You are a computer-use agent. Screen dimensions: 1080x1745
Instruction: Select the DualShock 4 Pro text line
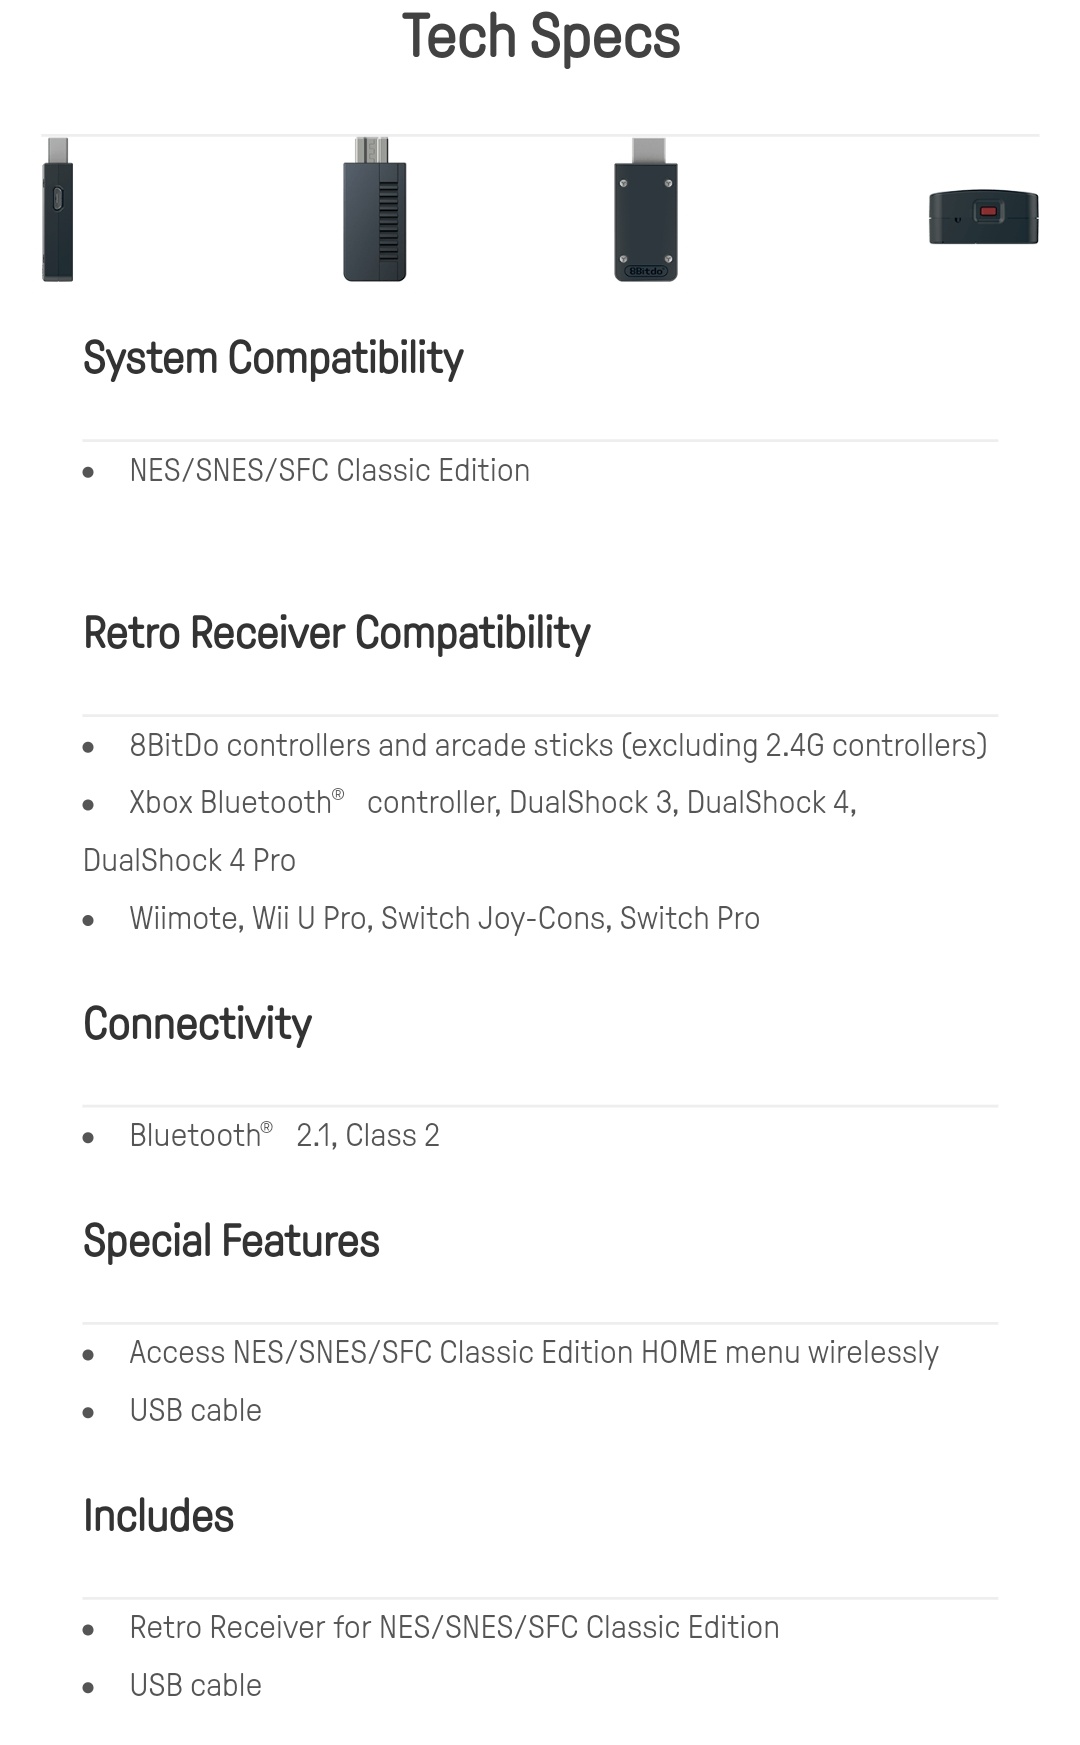click(190, 861)
